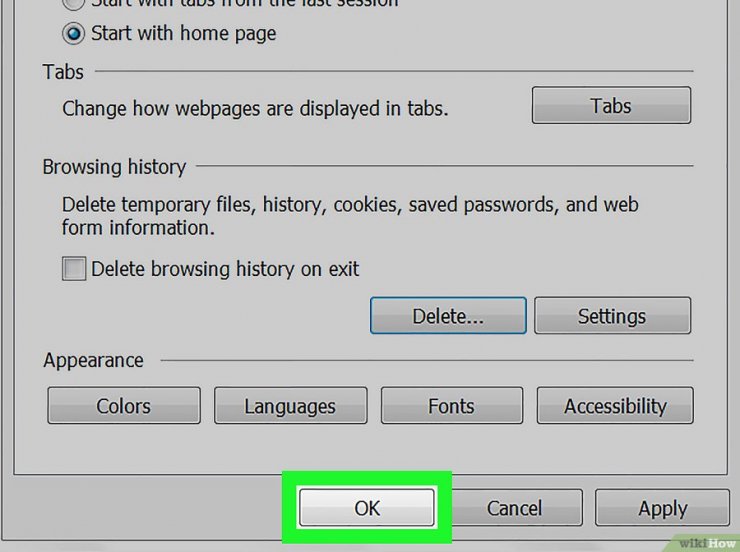
Task: Click the Browsing history section heading
Action: 114,167
